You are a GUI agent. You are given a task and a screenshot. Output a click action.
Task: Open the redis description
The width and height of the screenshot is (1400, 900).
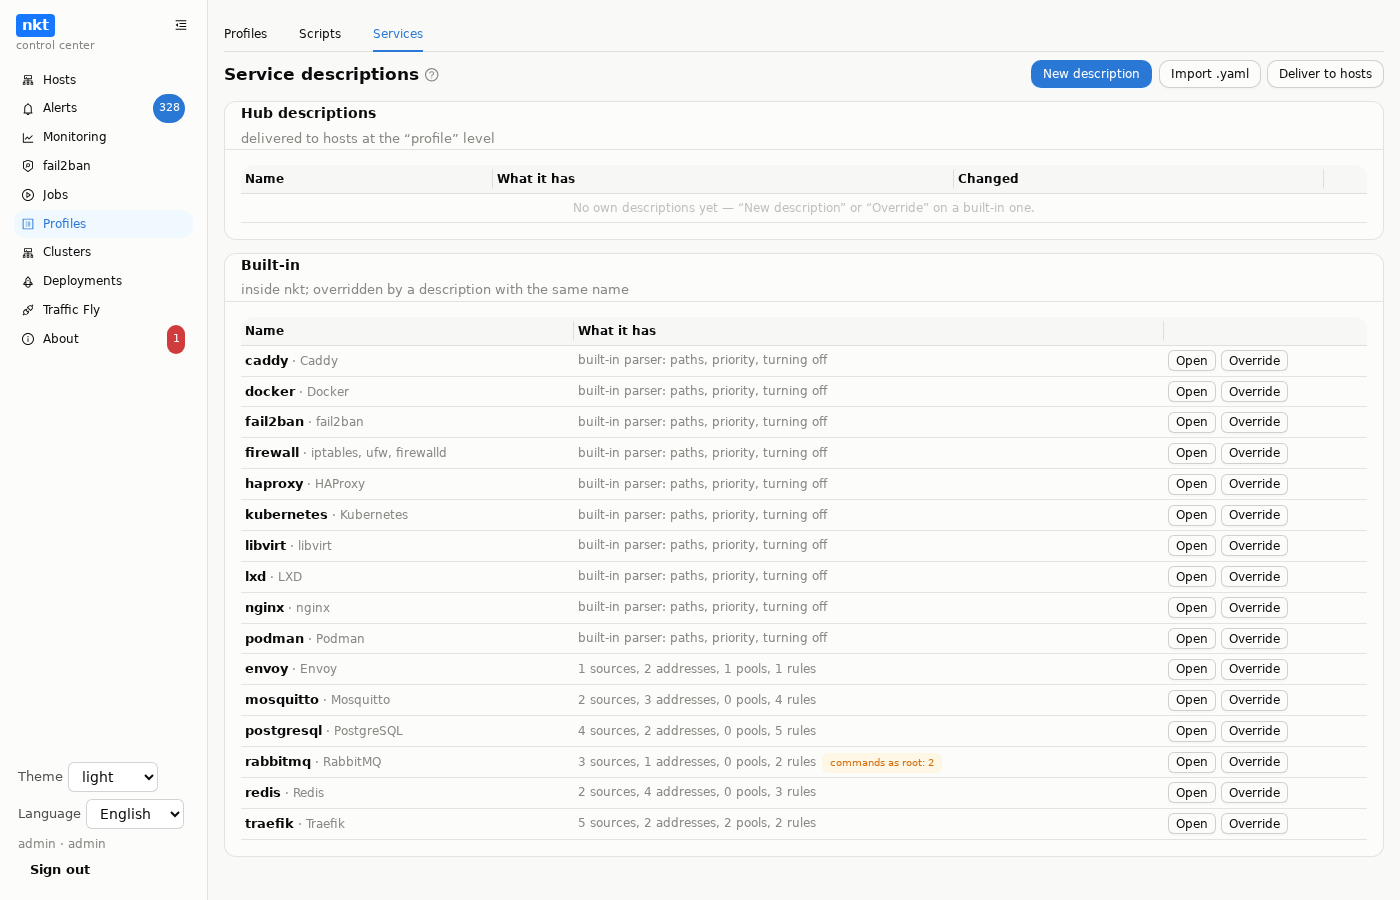(x=1191, y=793)
